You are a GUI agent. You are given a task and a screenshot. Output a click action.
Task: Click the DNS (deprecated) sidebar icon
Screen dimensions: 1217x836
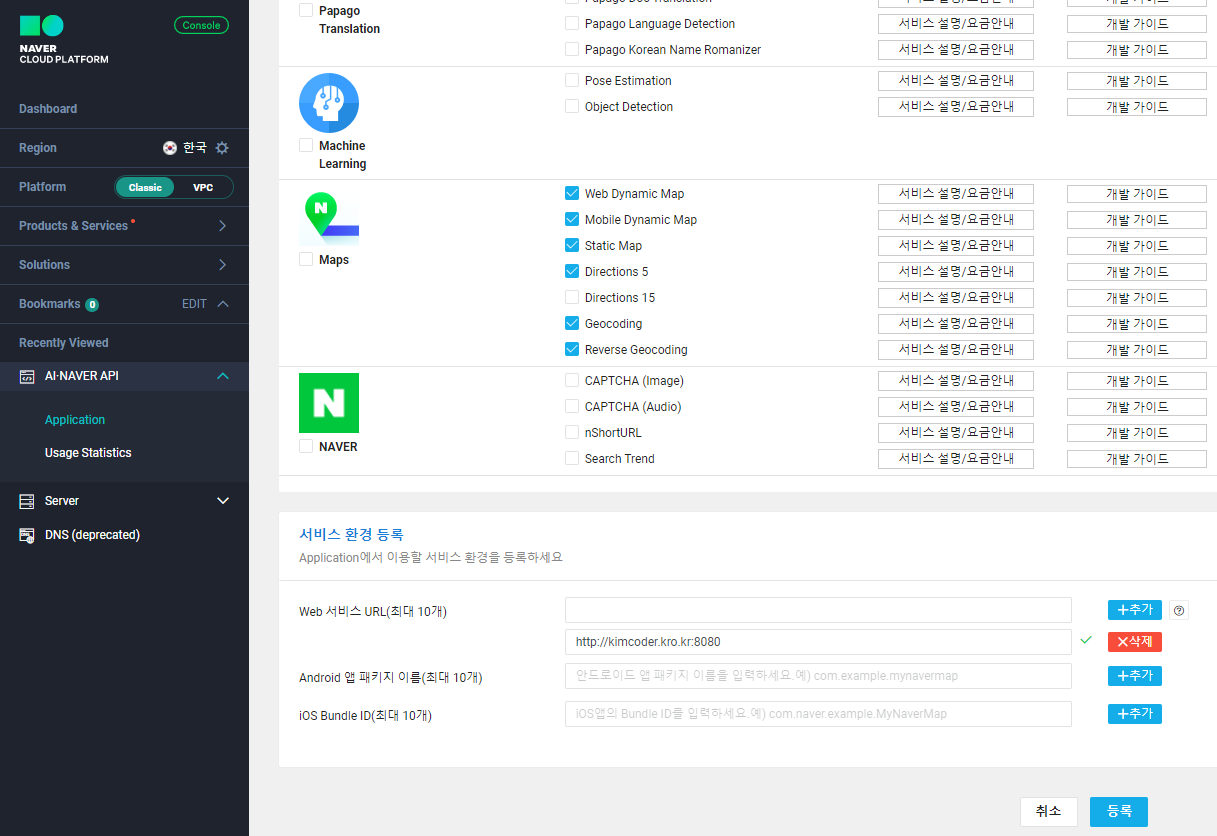pyautogui.click(x=27, y=535)
